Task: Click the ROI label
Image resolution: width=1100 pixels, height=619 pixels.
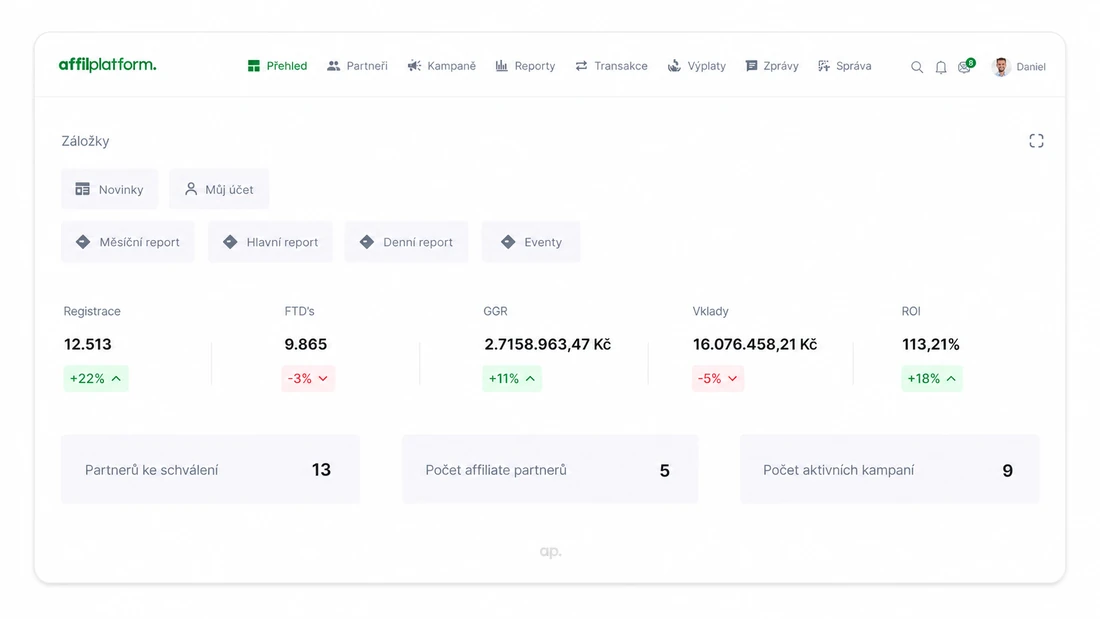Action: coord(911,311)
